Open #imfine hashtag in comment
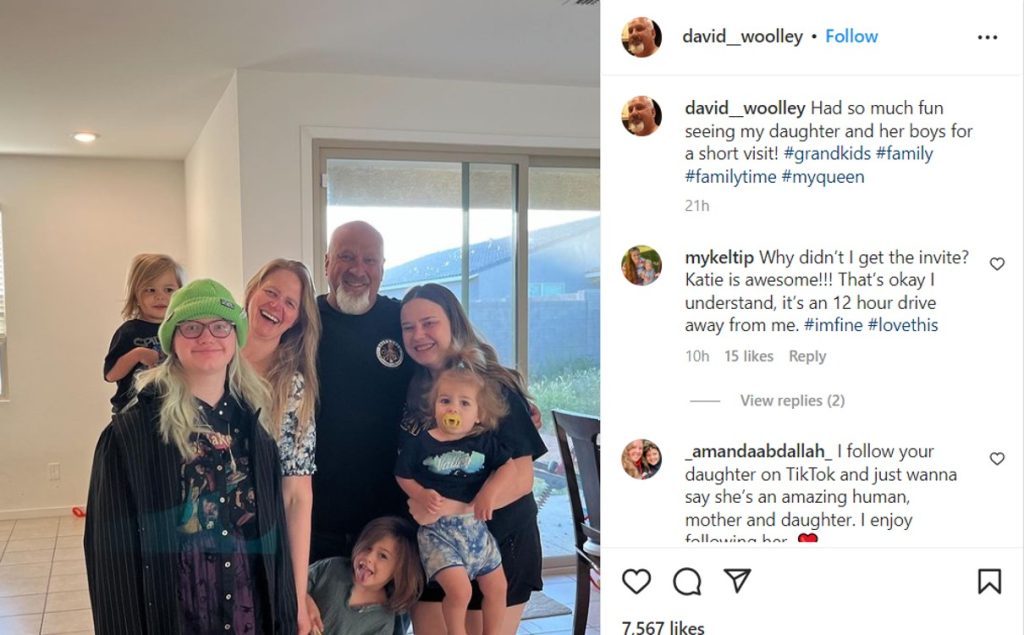 click(x=833, y=325)
